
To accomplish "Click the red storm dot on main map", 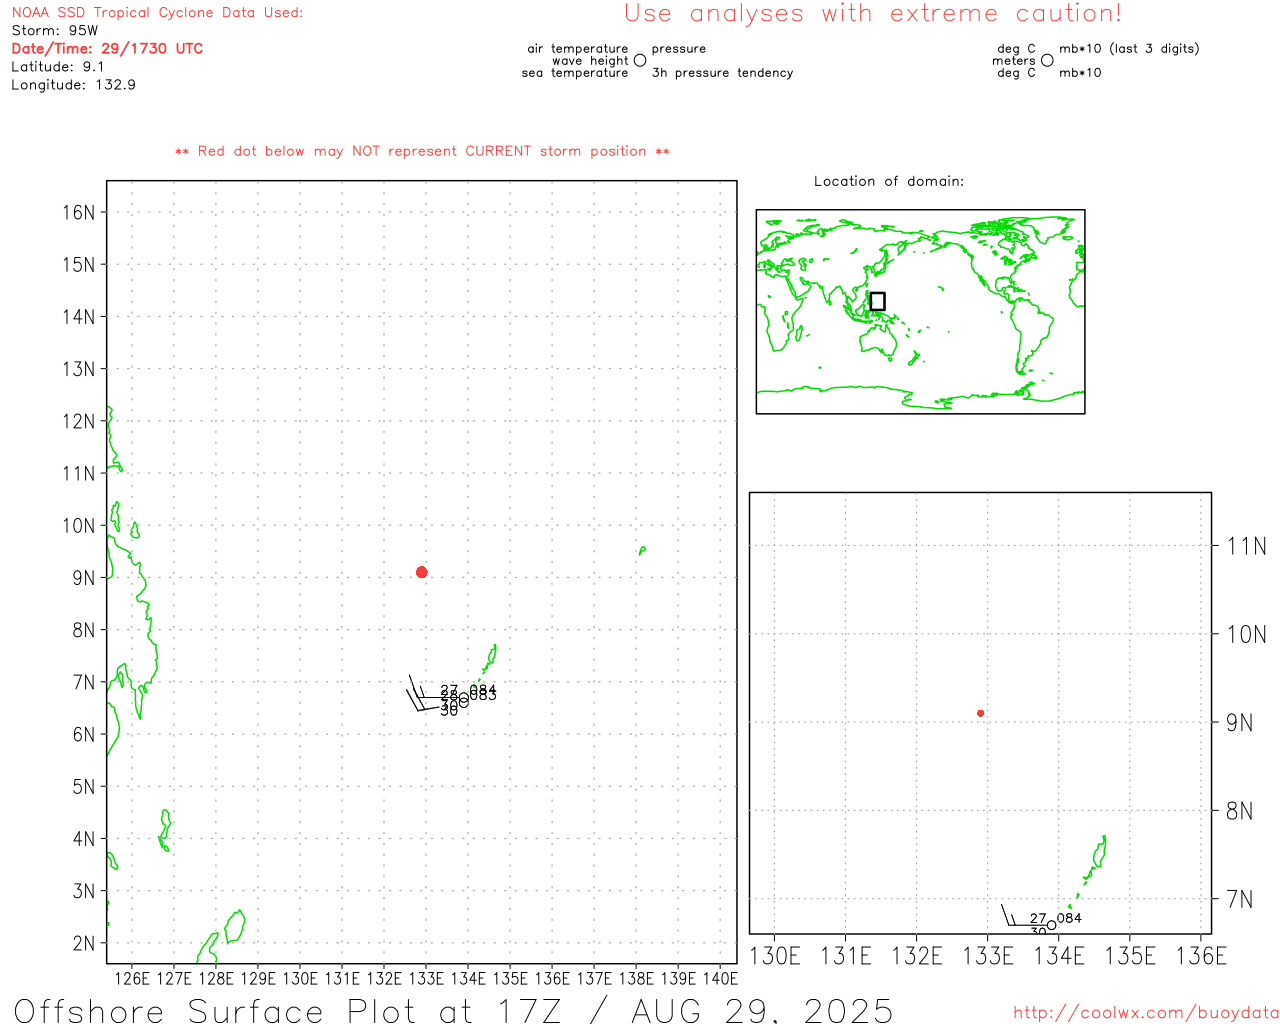I will (x=422, y=572).
